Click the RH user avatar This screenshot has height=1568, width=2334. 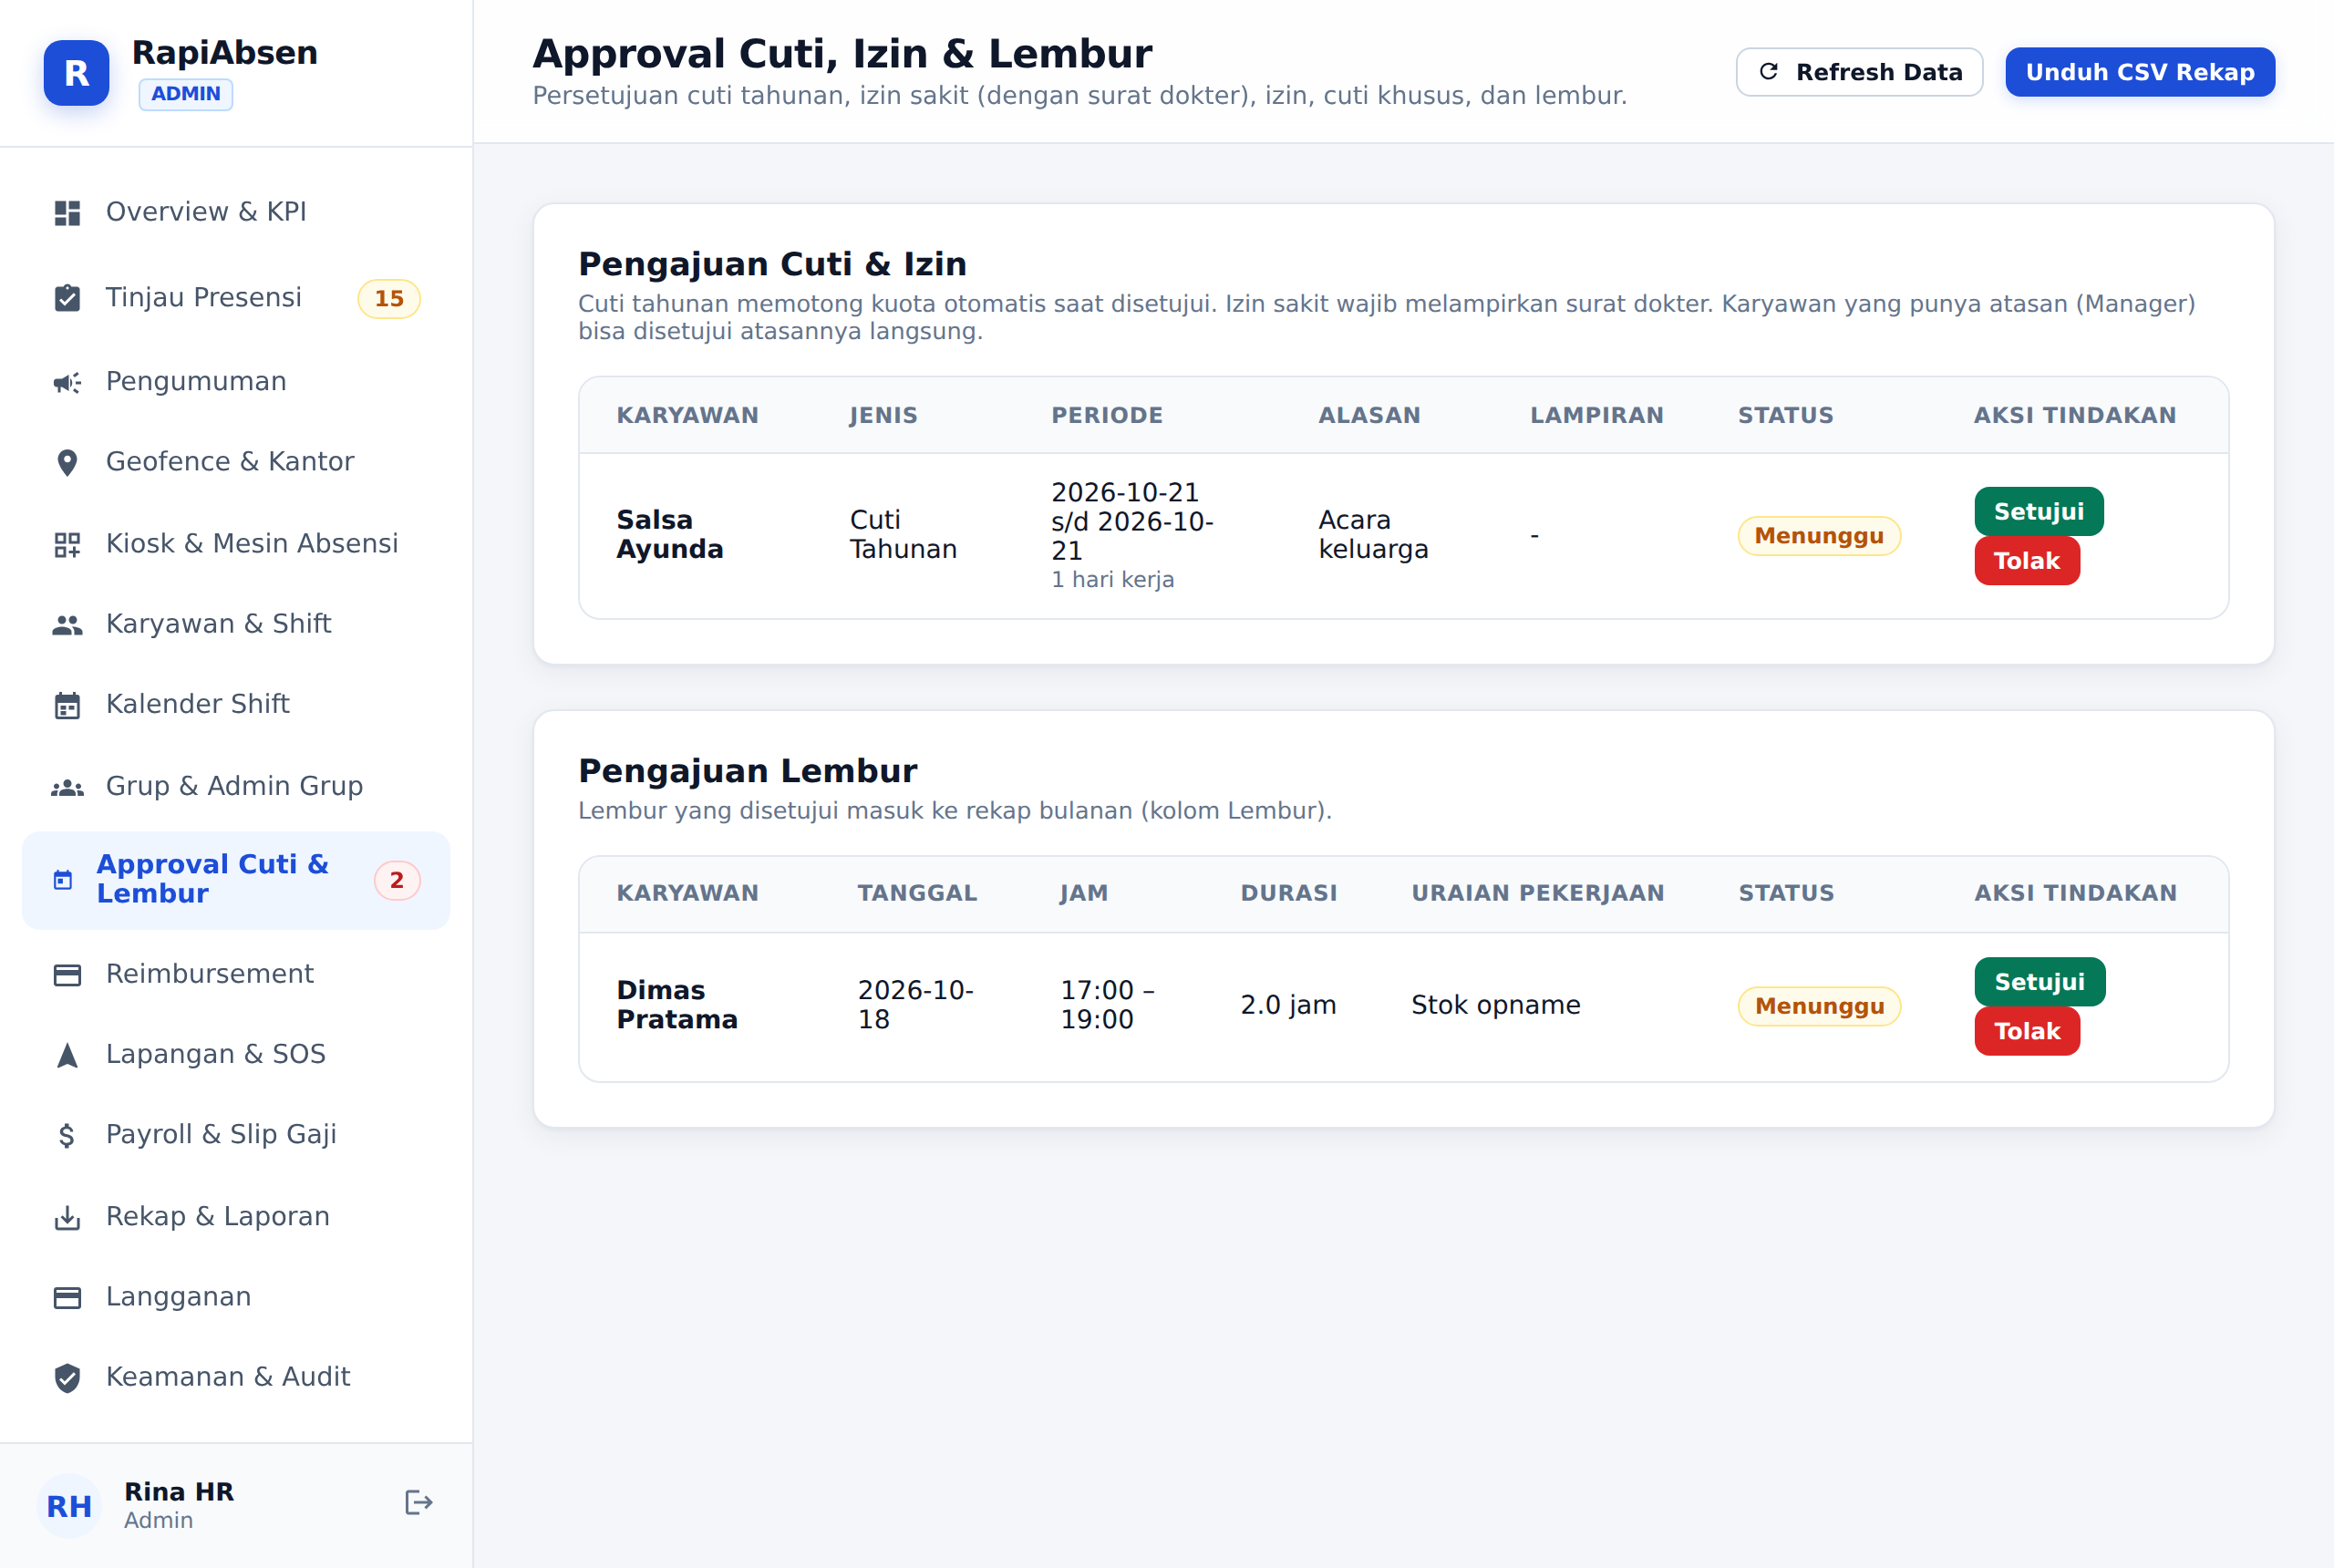point(69,1504)
